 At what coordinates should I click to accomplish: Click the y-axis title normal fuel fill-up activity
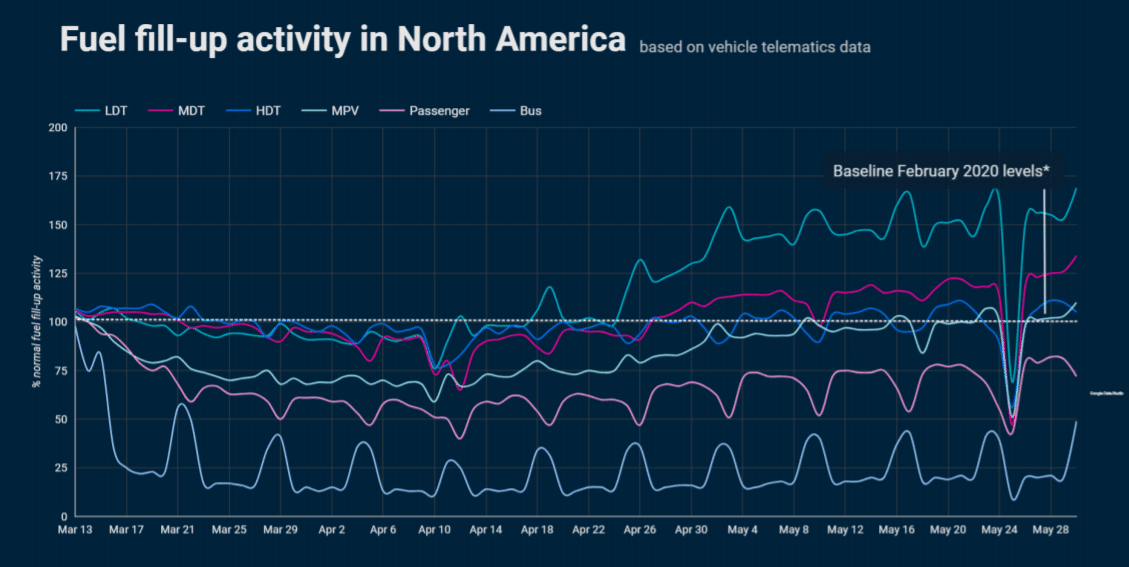pyautogui.click(x=37, y=322)
